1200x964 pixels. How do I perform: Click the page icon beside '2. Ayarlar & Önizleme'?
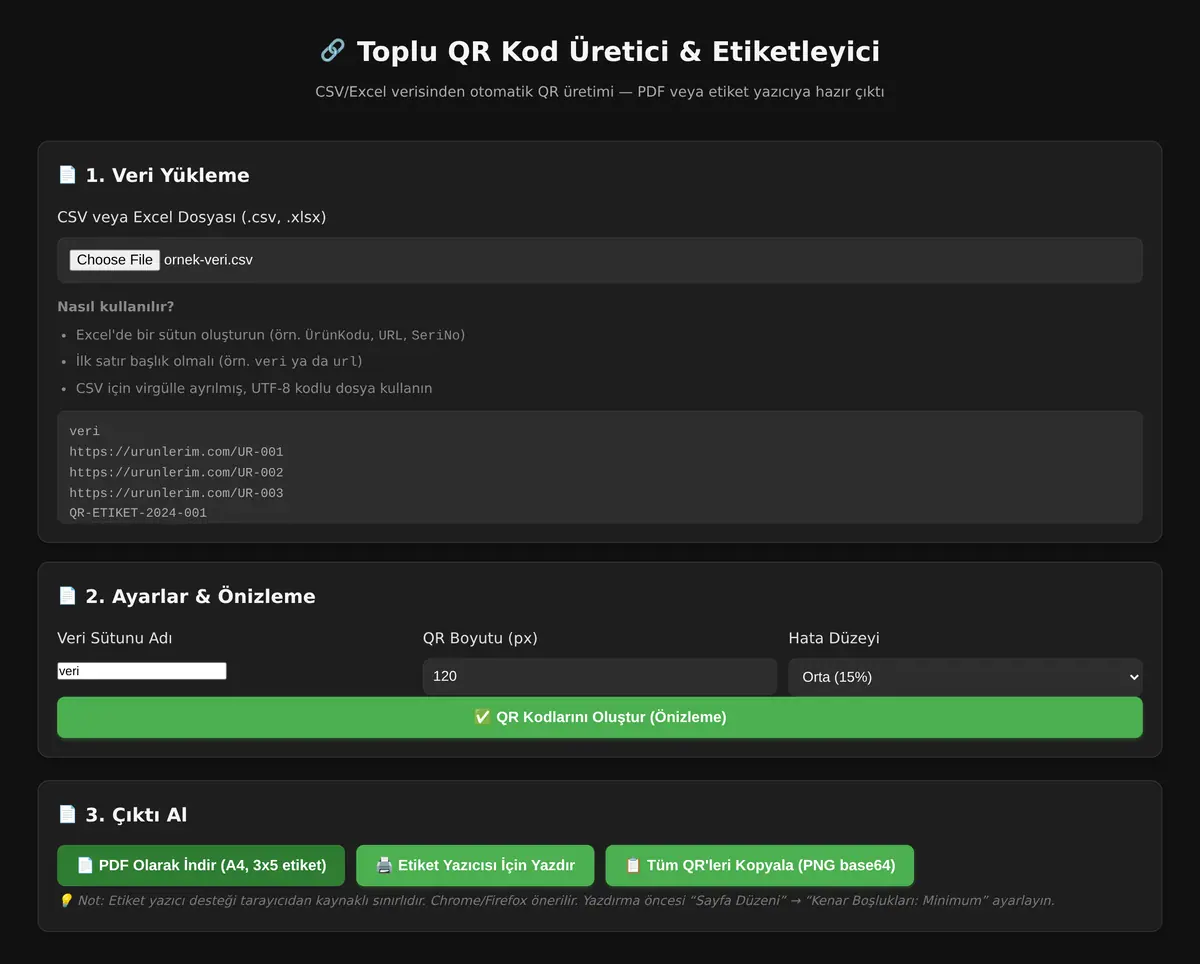[67, 596]
